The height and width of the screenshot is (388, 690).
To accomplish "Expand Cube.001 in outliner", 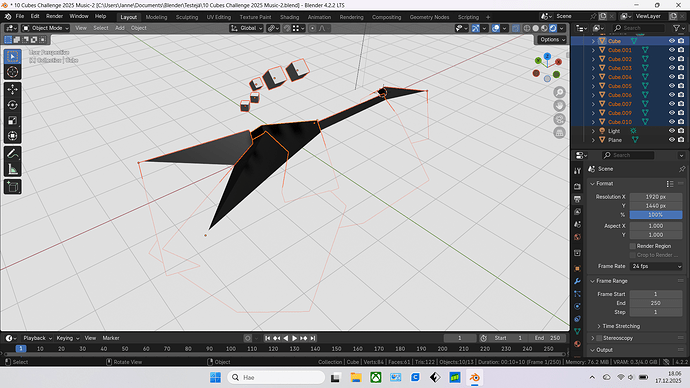I will point(593,50).
